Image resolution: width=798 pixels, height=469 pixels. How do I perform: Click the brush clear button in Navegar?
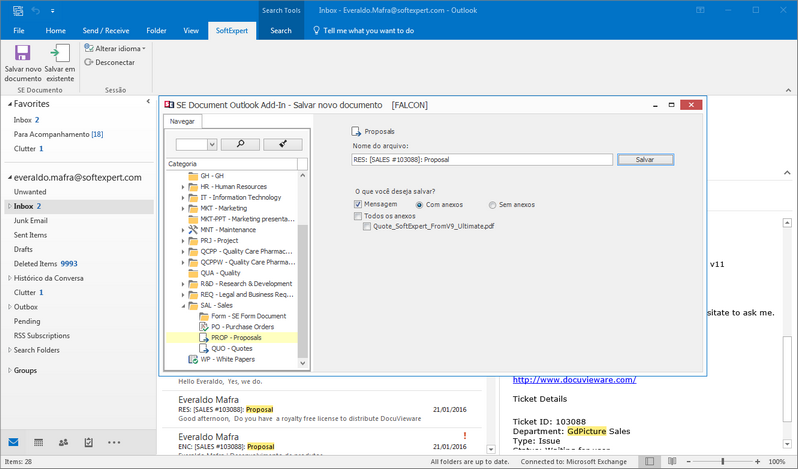point(283,144)
